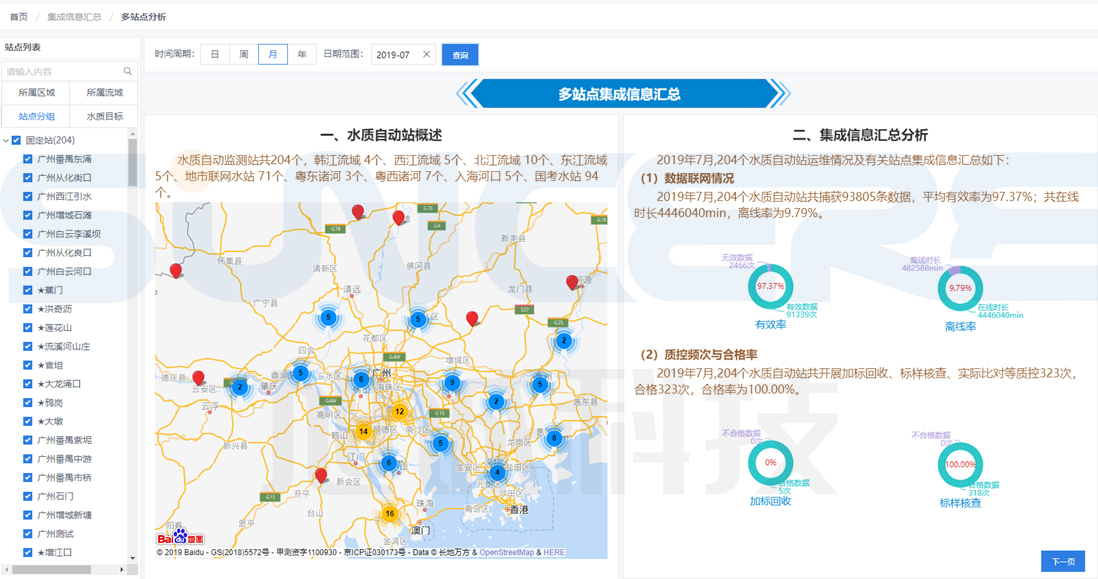Switch to the 所属流域 tab

coord(104,93)
